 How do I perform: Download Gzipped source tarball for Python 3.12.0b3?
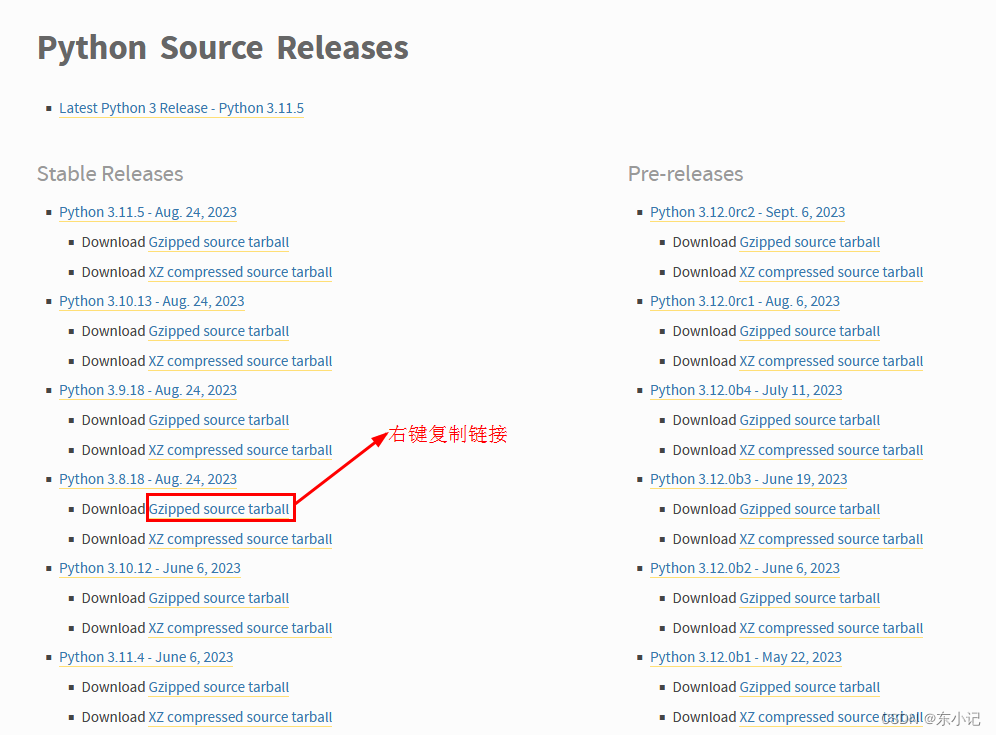pos(810,509)
